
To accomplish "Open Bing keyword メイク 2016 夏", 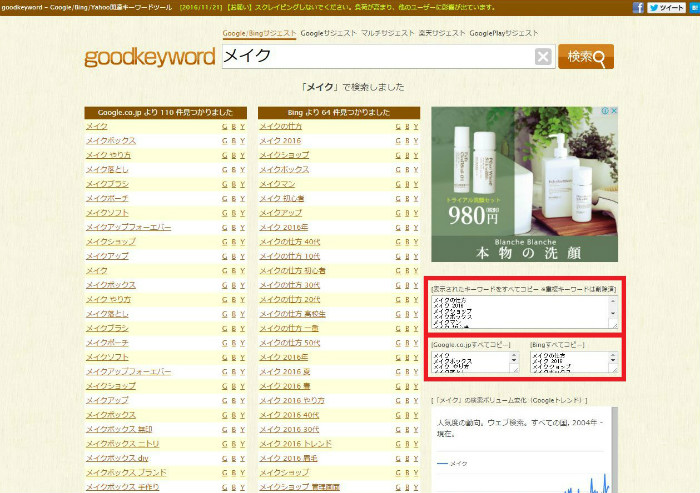I will pyautogui.click(x=285, y=372).
